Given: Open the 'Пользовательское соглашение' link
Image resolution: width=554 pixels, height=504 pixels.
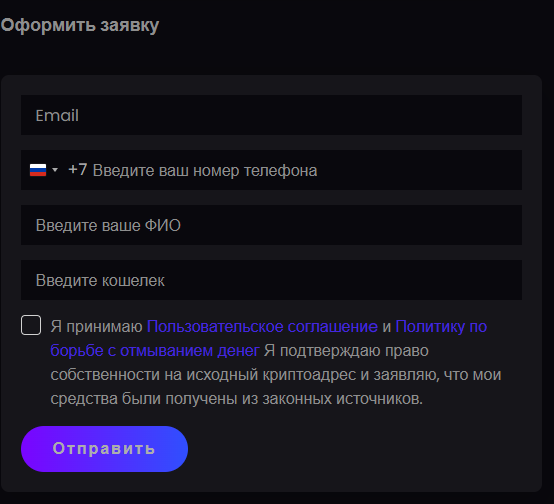Looking at the screenshot, I should [x=262, y=327].
